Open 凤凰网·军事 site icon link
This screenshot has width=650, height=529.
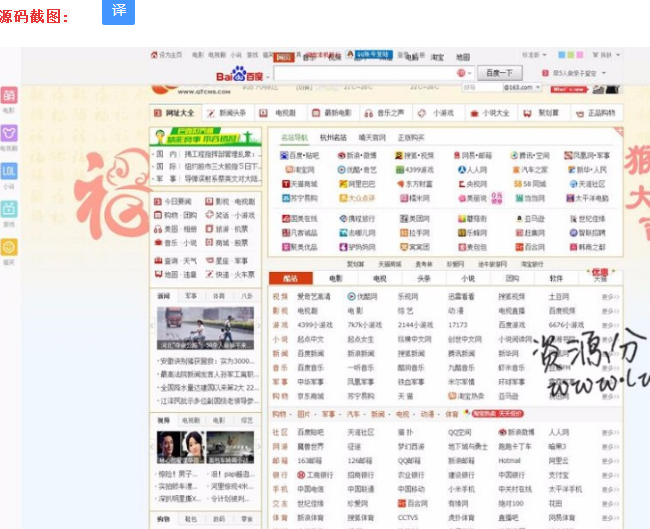(x=587, y=155)
